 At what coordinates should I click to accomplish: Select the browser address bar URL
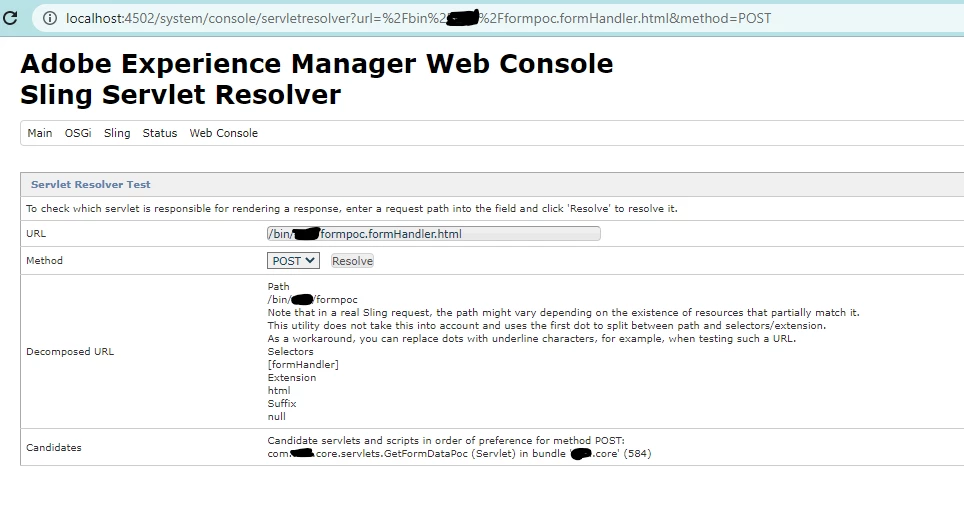click(418, 18)
